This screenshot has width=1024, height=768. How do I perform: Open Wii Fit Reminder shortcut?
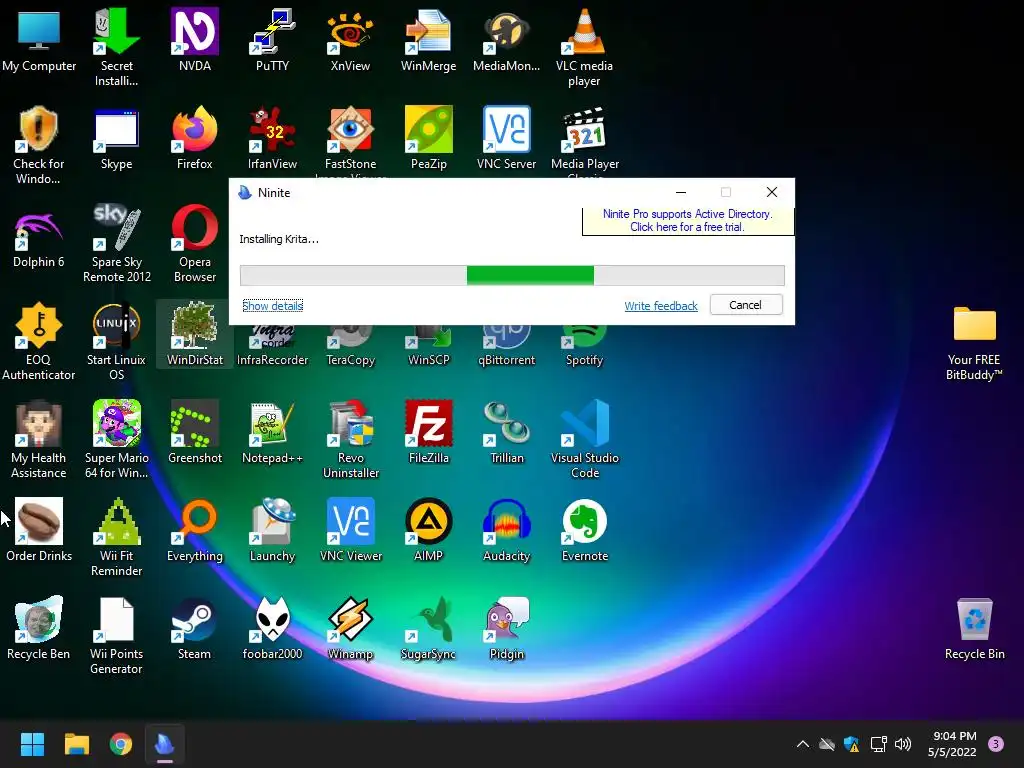(x=116, y=538)
